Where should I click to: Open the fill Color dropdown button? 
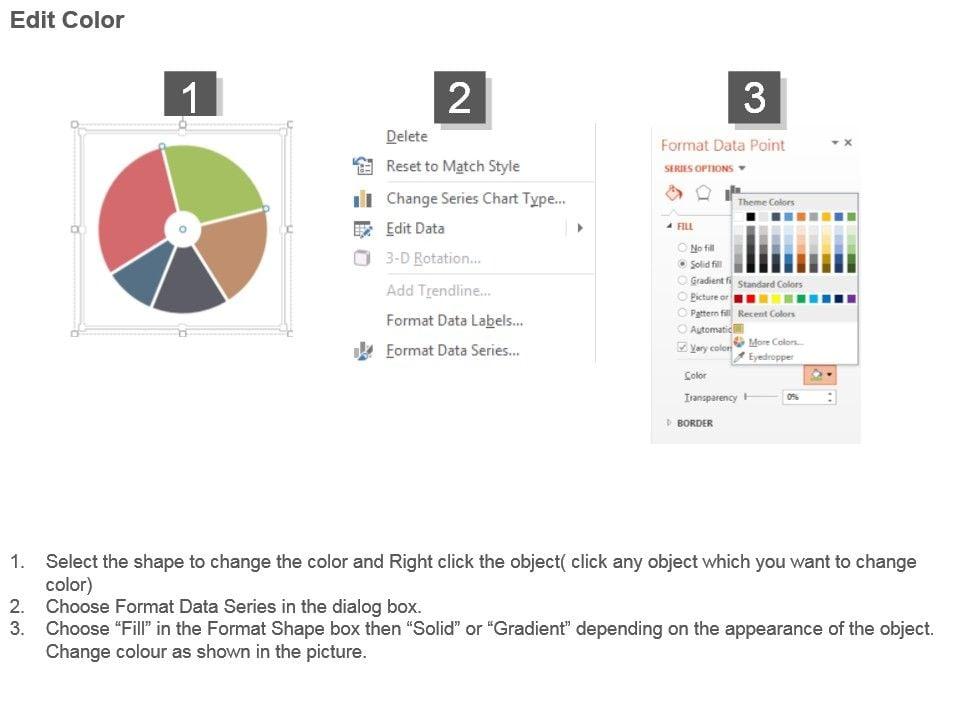pyautogui.click(x=819, y=375)
